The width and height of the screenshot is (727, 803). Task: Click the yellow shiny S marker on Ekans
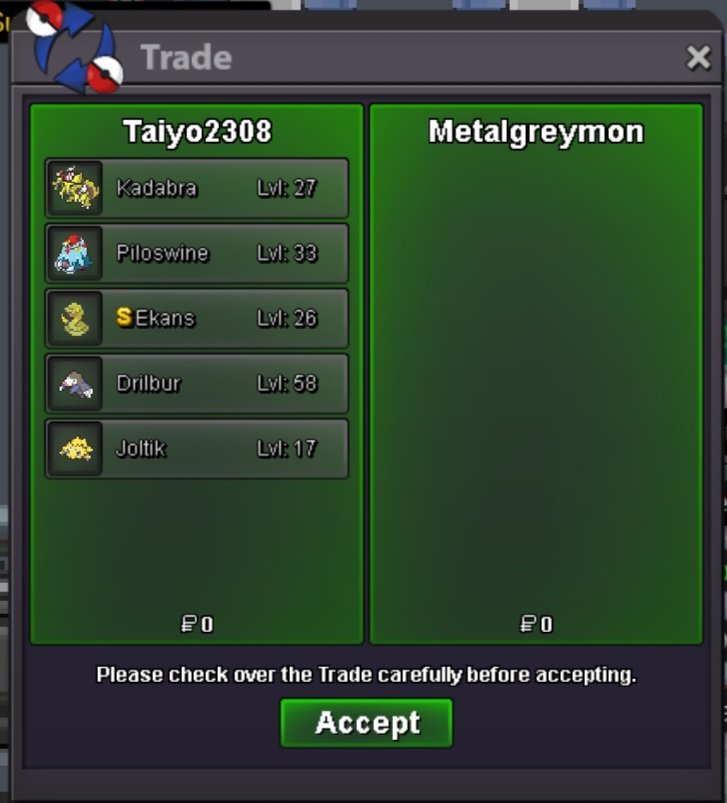click(124, 317)
